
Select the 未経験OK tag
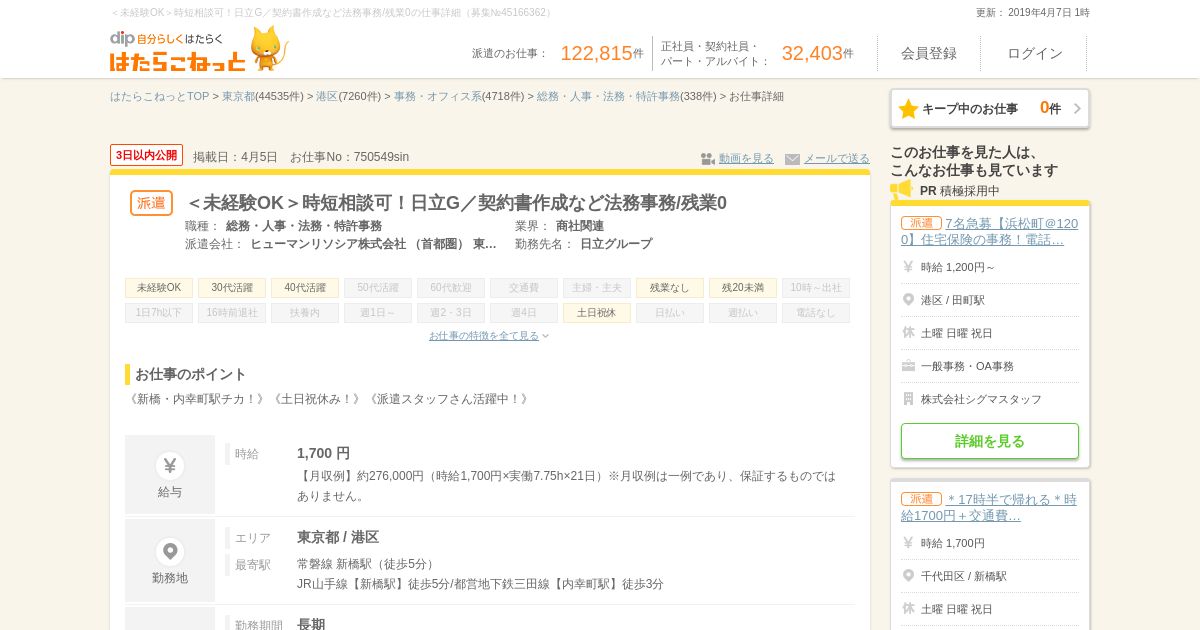[x=159, y=288]
